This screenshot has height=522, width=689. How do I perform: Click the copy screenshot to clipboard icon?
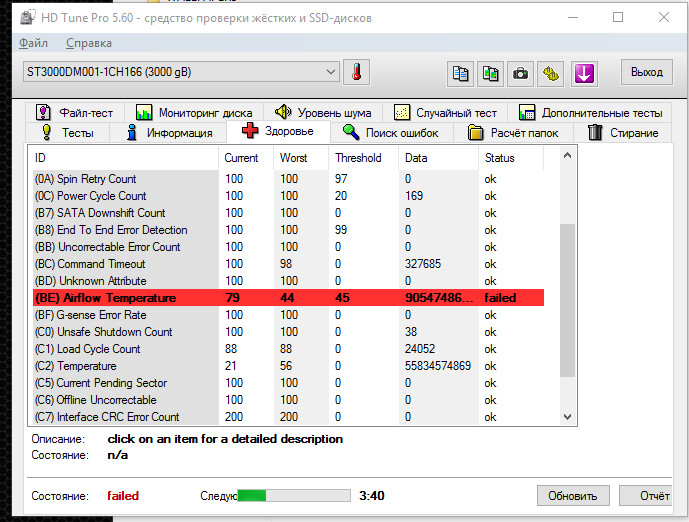[x=490, y=73]
